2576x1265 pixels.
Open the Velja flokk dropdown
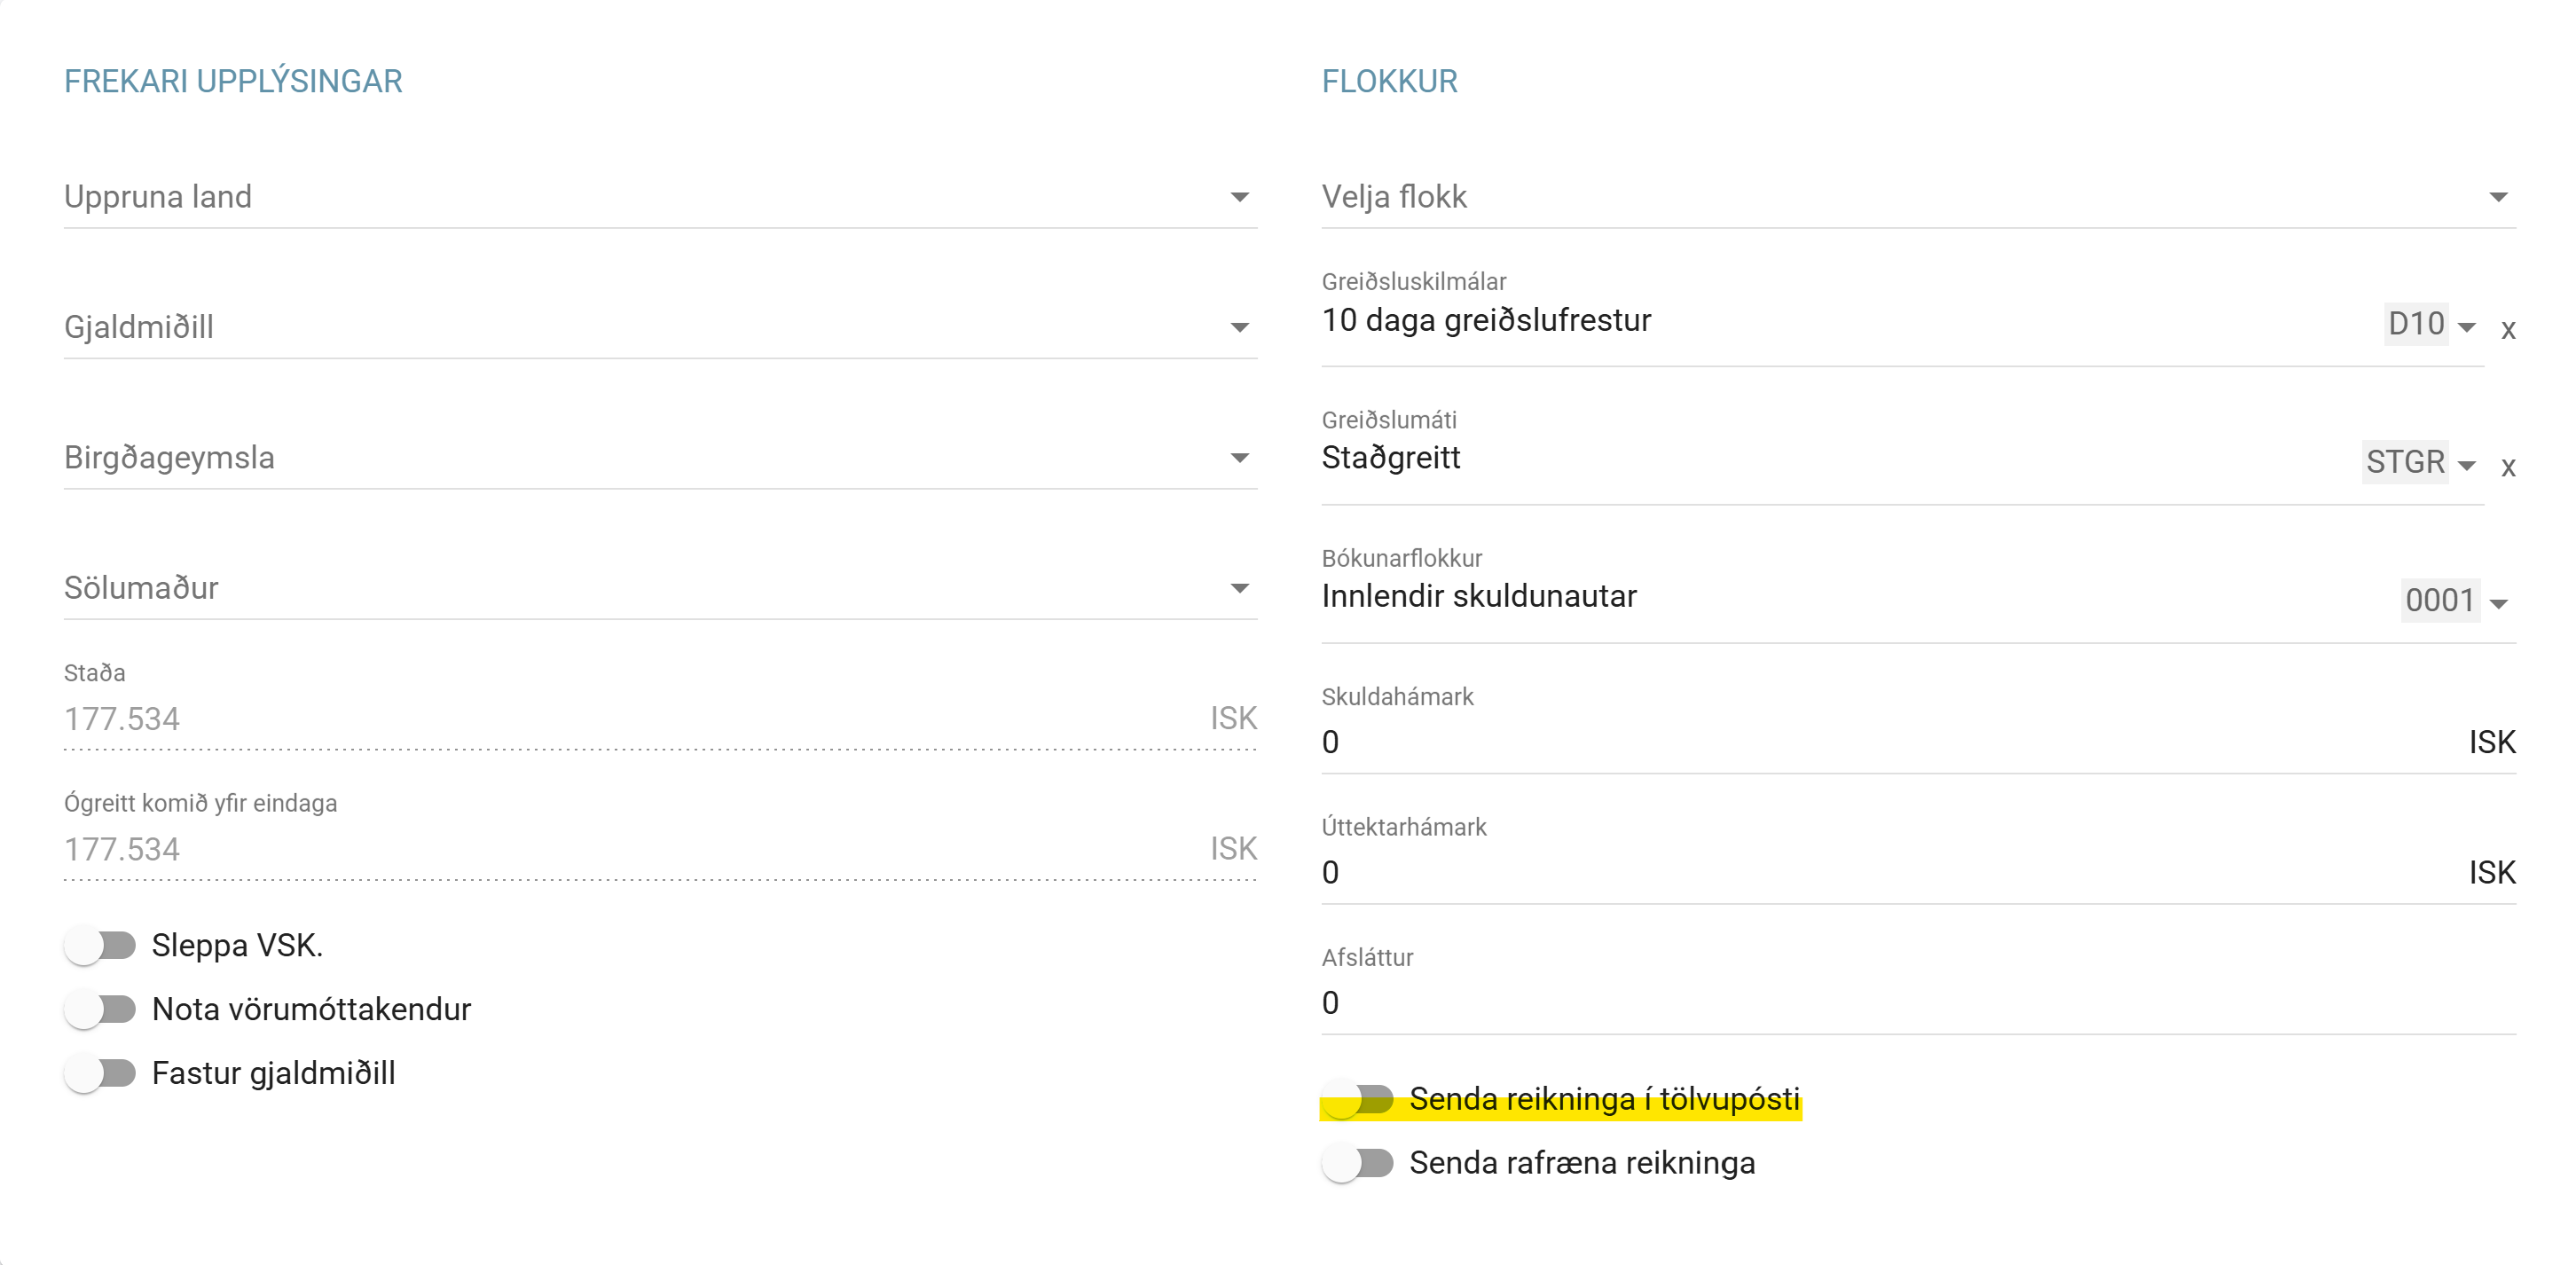coord(2498,197)
